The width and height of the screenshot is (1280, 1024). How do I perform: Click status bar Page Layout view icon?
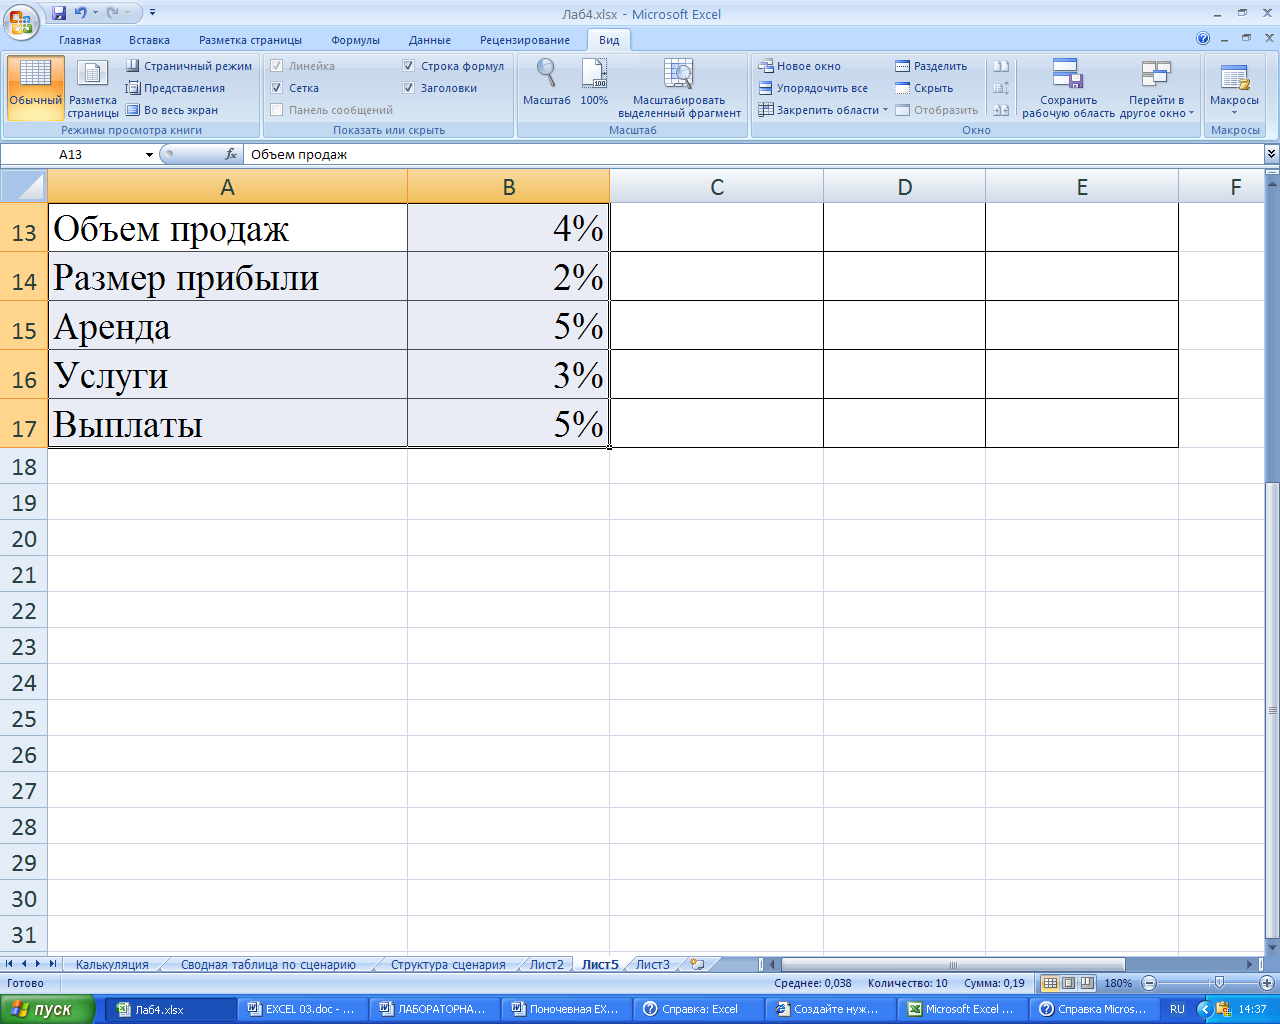[x=1068, y=983]
